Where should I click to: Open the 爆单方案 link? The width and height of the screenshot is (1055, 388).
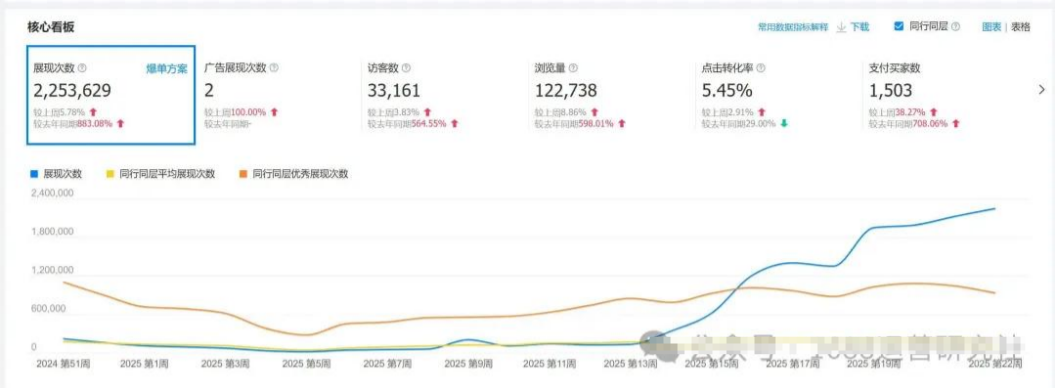click(x=167, y=69)
